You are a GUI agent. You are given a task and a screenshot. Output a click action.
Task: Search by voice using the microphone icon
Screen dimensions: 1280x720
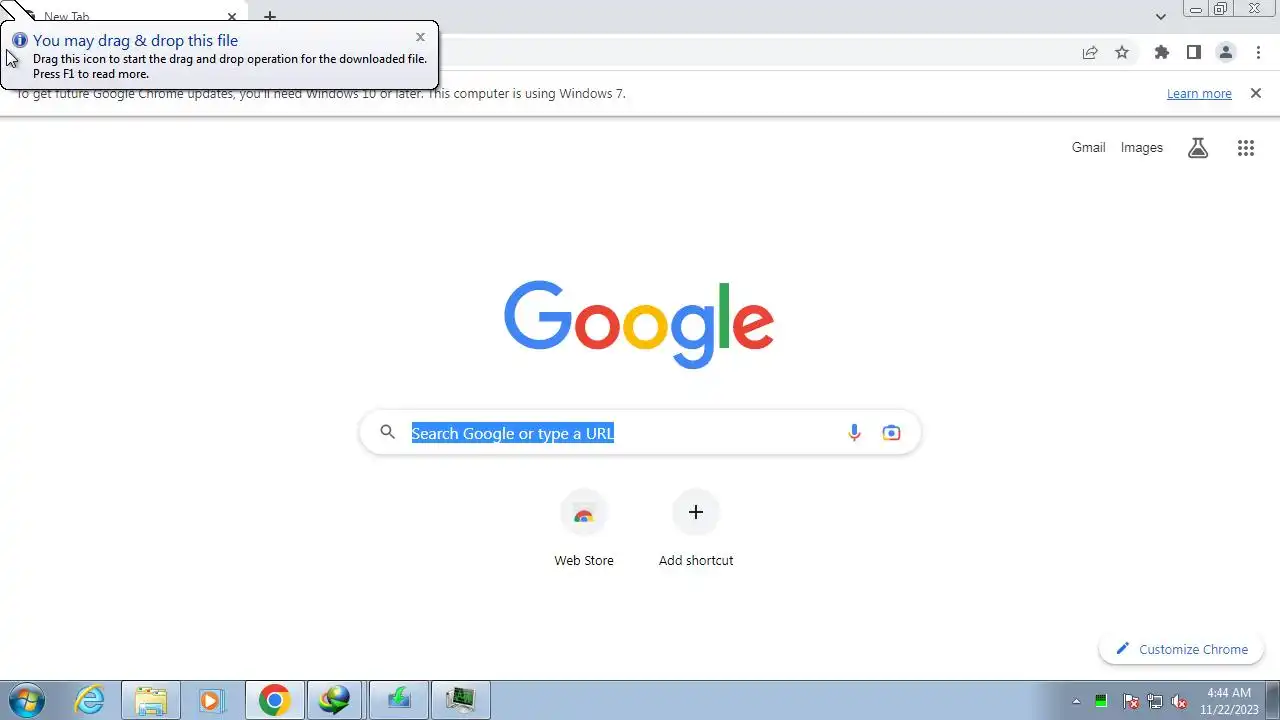point(854,433)
